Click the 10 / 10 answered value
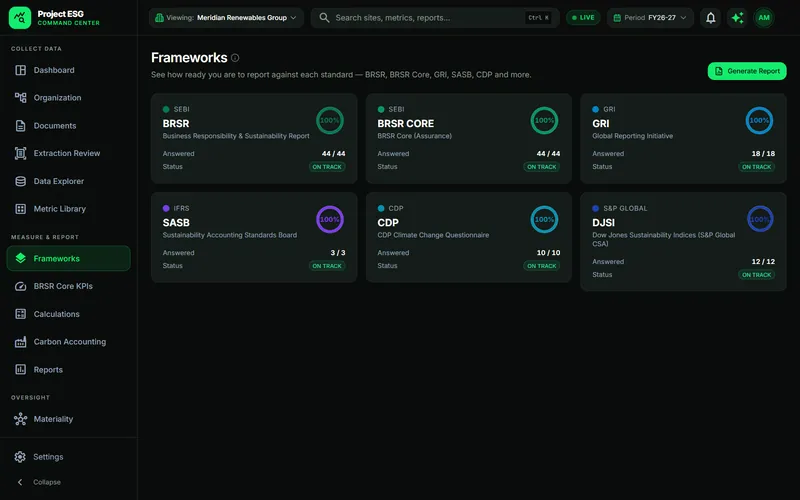The height and width of the screenshot is (500, 800). click(x=548, y=253)
